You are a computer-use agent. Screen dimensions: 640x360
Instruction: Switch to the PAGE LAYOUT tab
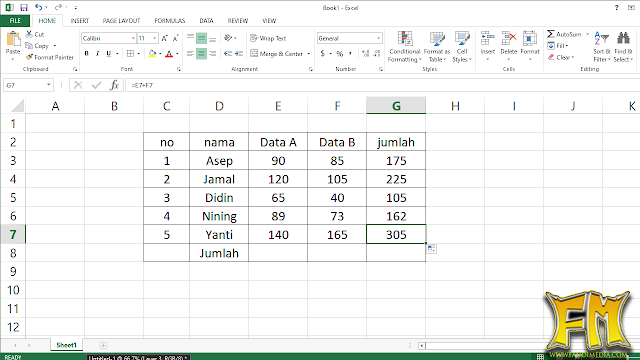[x=121, y=20]
